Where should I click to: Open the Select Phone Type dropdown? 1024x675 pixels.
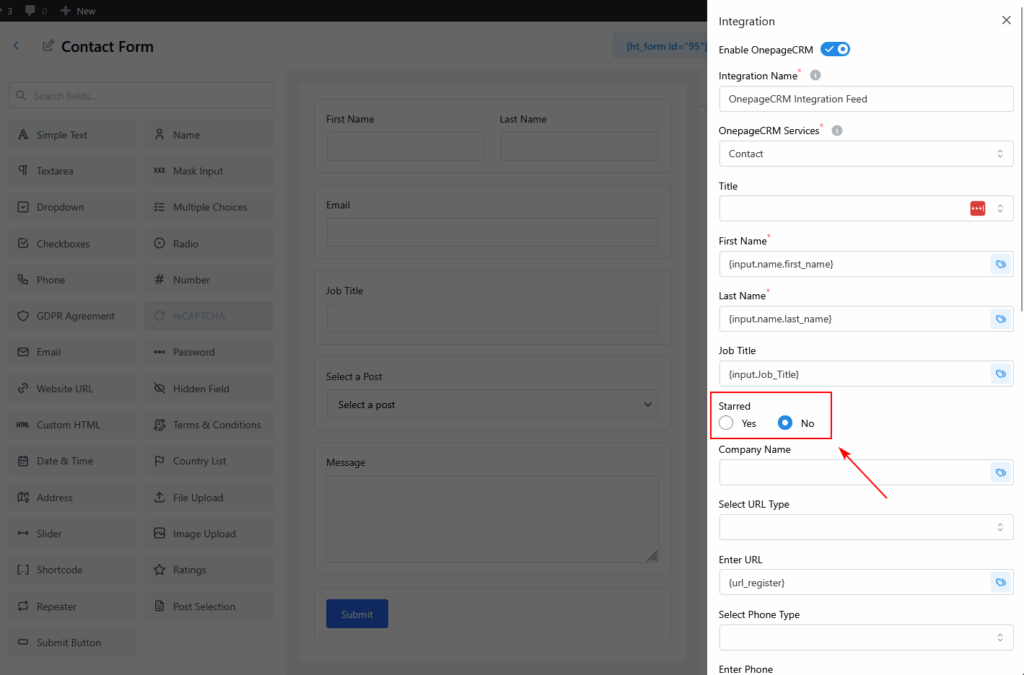click(x=865, y=637)
